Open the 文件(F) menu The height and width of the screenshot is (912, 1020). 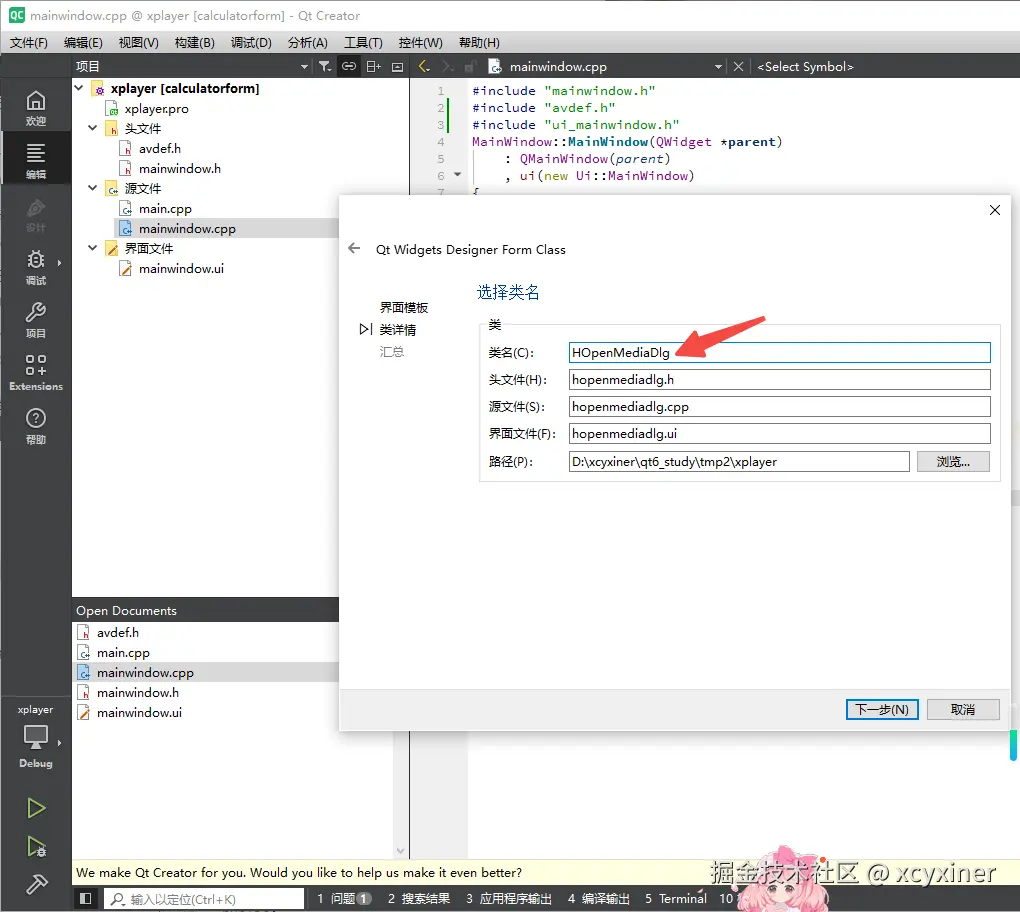(29, 42)
